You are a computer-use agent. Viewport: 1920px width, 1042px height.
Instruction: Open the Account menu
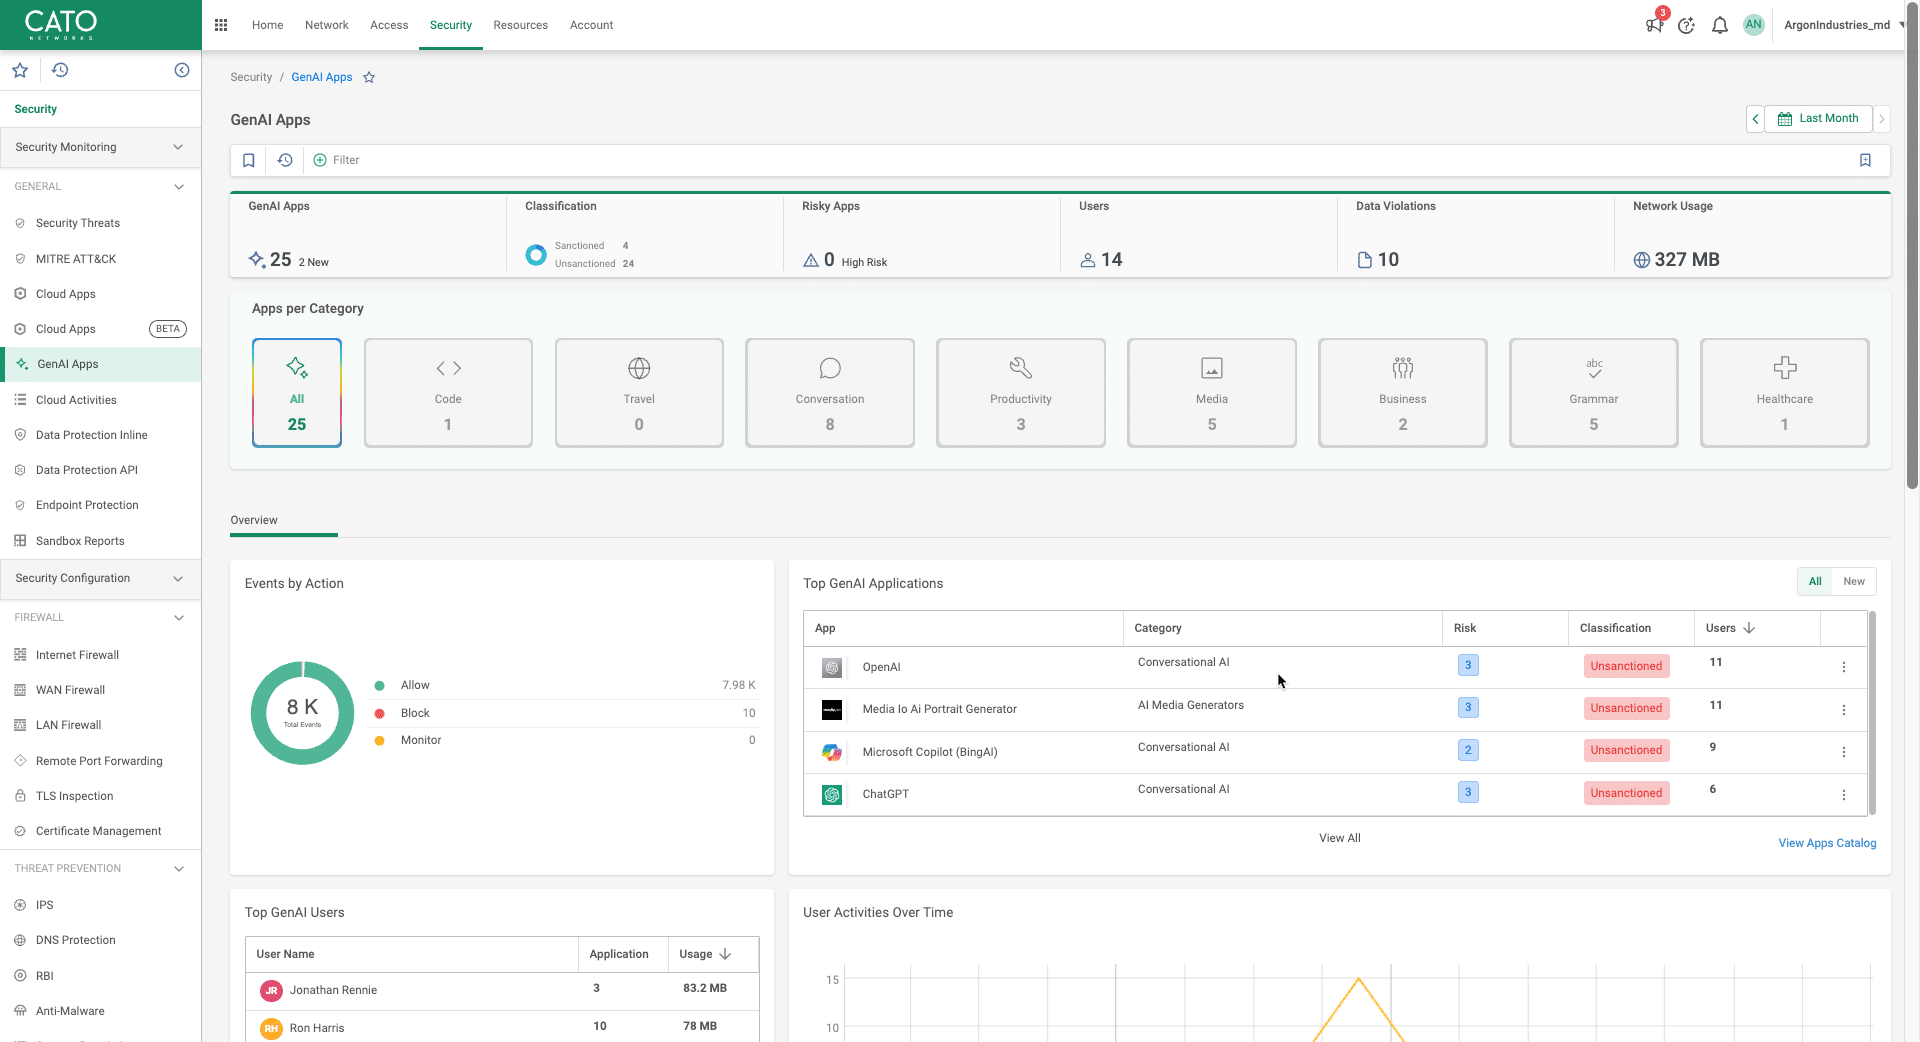pos(592,25)
